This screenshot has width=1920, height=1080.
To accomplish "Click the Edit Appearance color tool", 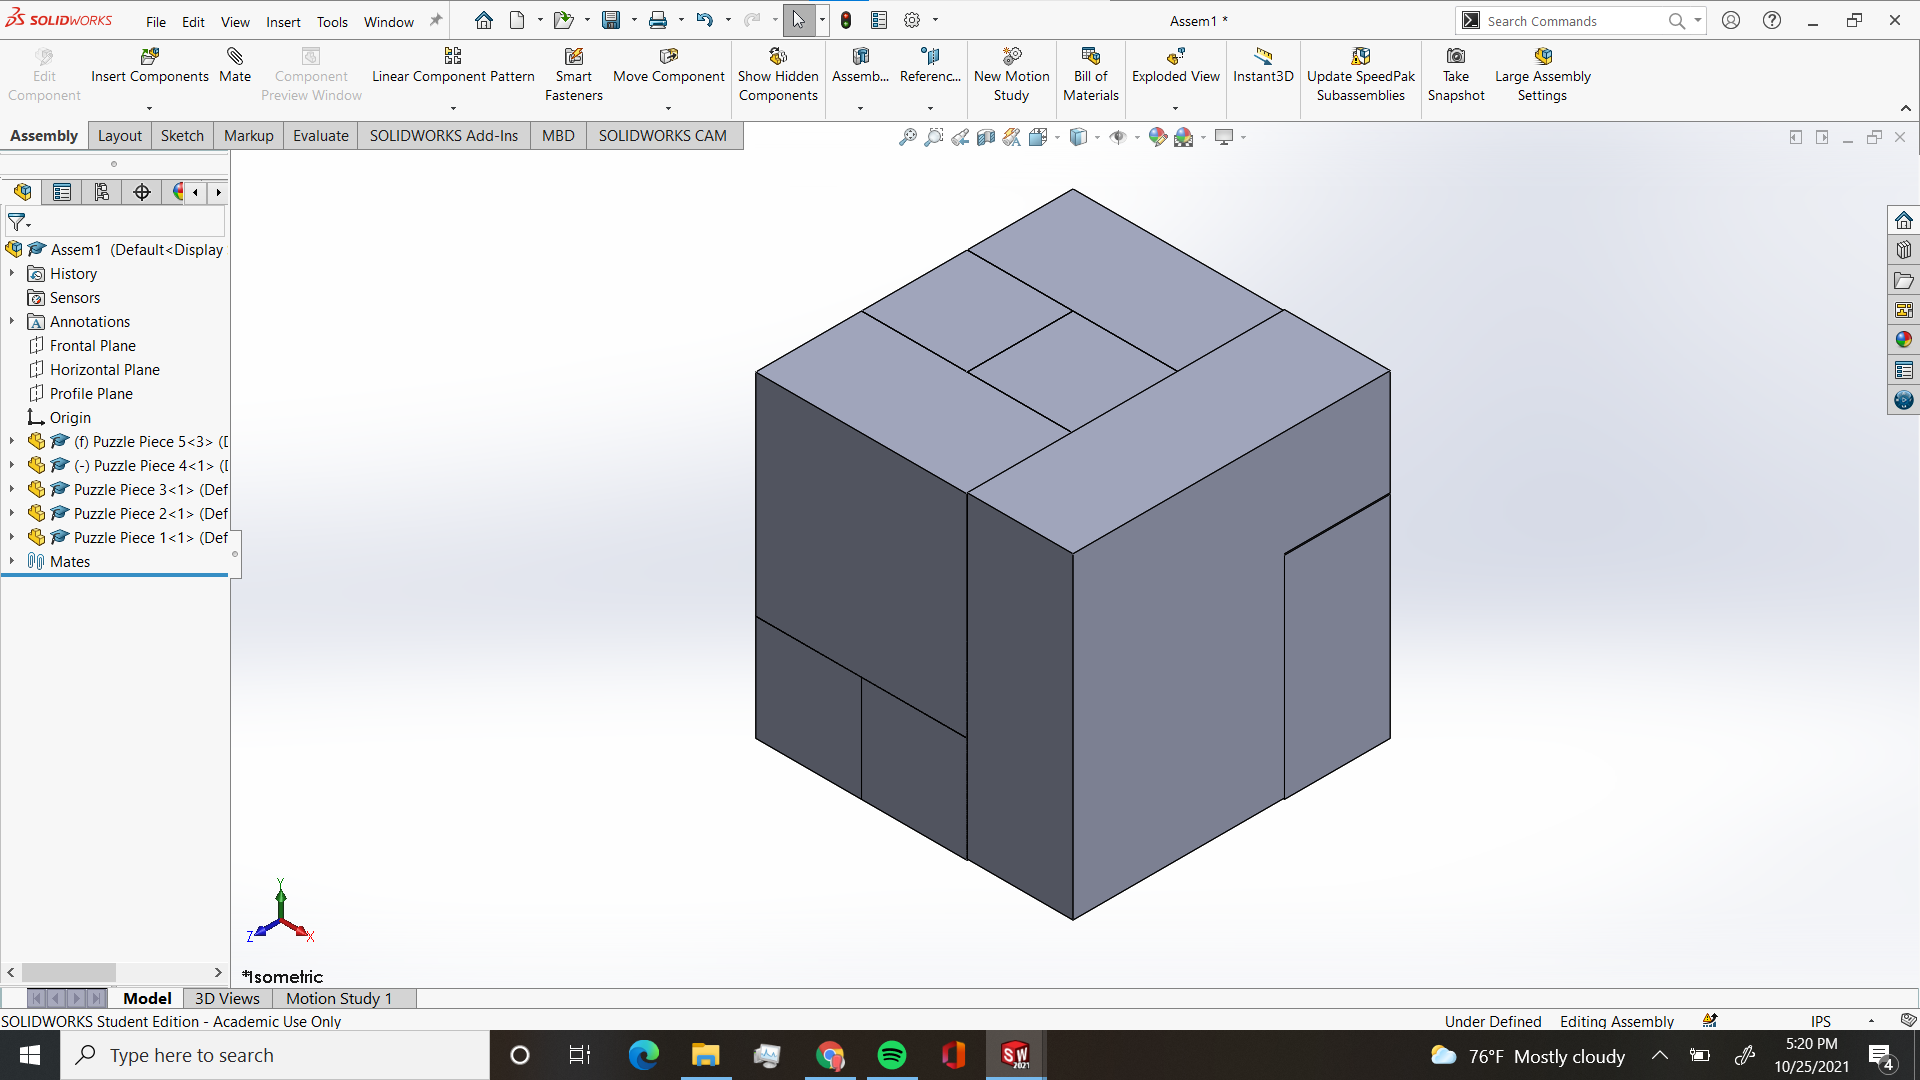I will [1158, 137].
